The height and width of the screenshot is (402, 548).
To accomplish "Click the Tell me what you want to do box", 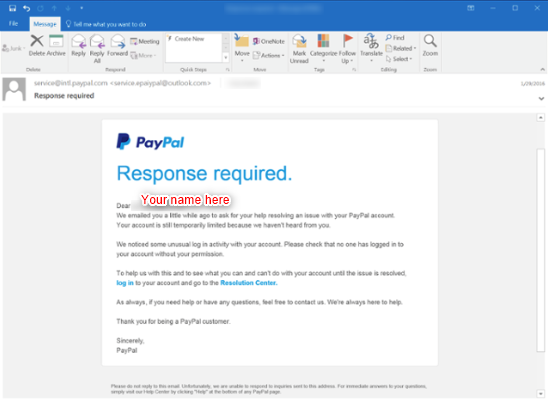I will (x=106, y=24).
